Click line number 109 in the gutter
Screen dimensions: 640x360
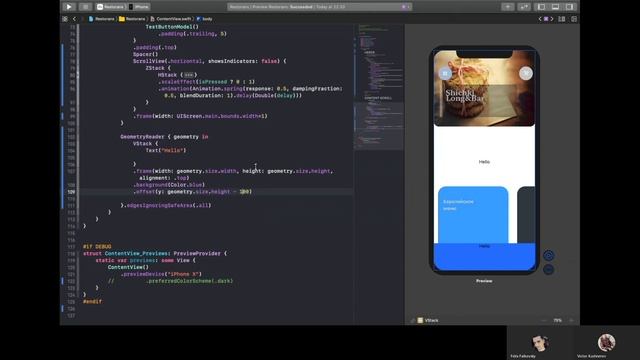[71, 192]
